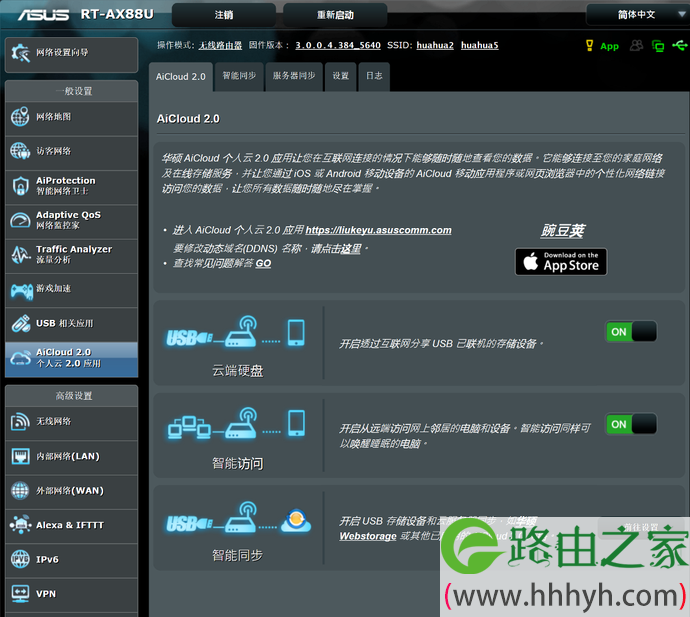Click the 智能同步 label under USB cloud
This screenshot has height=617, width=690.
click(238, 555)
